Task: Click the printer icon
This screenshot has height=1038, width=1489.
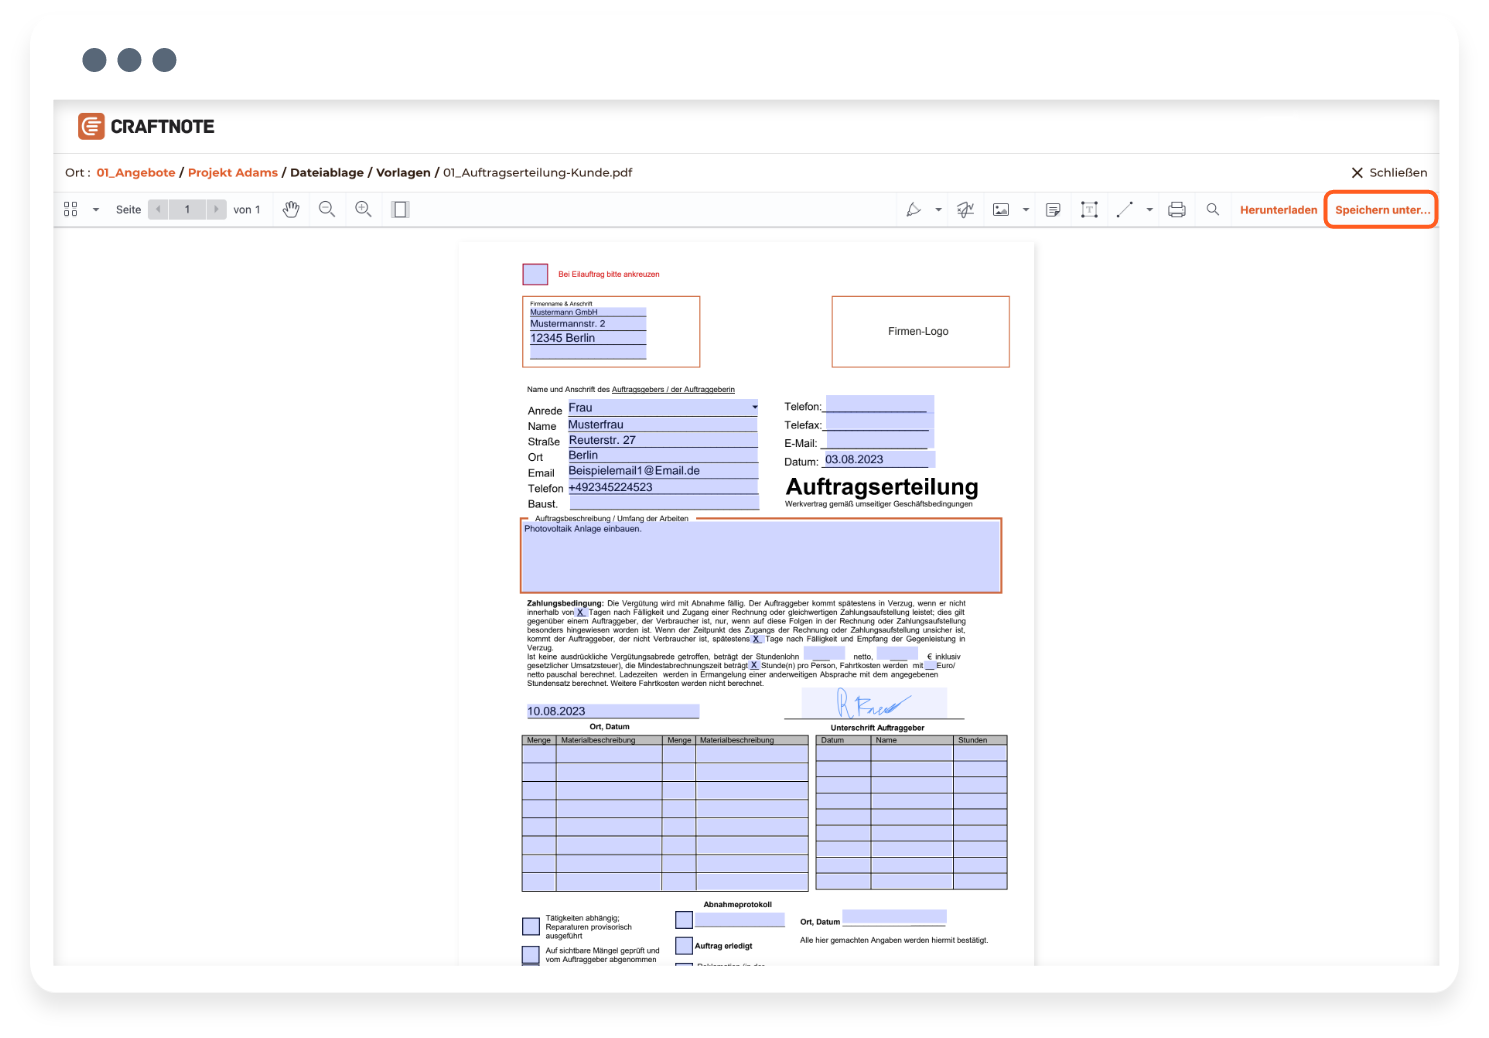Action: point(1177,209)
